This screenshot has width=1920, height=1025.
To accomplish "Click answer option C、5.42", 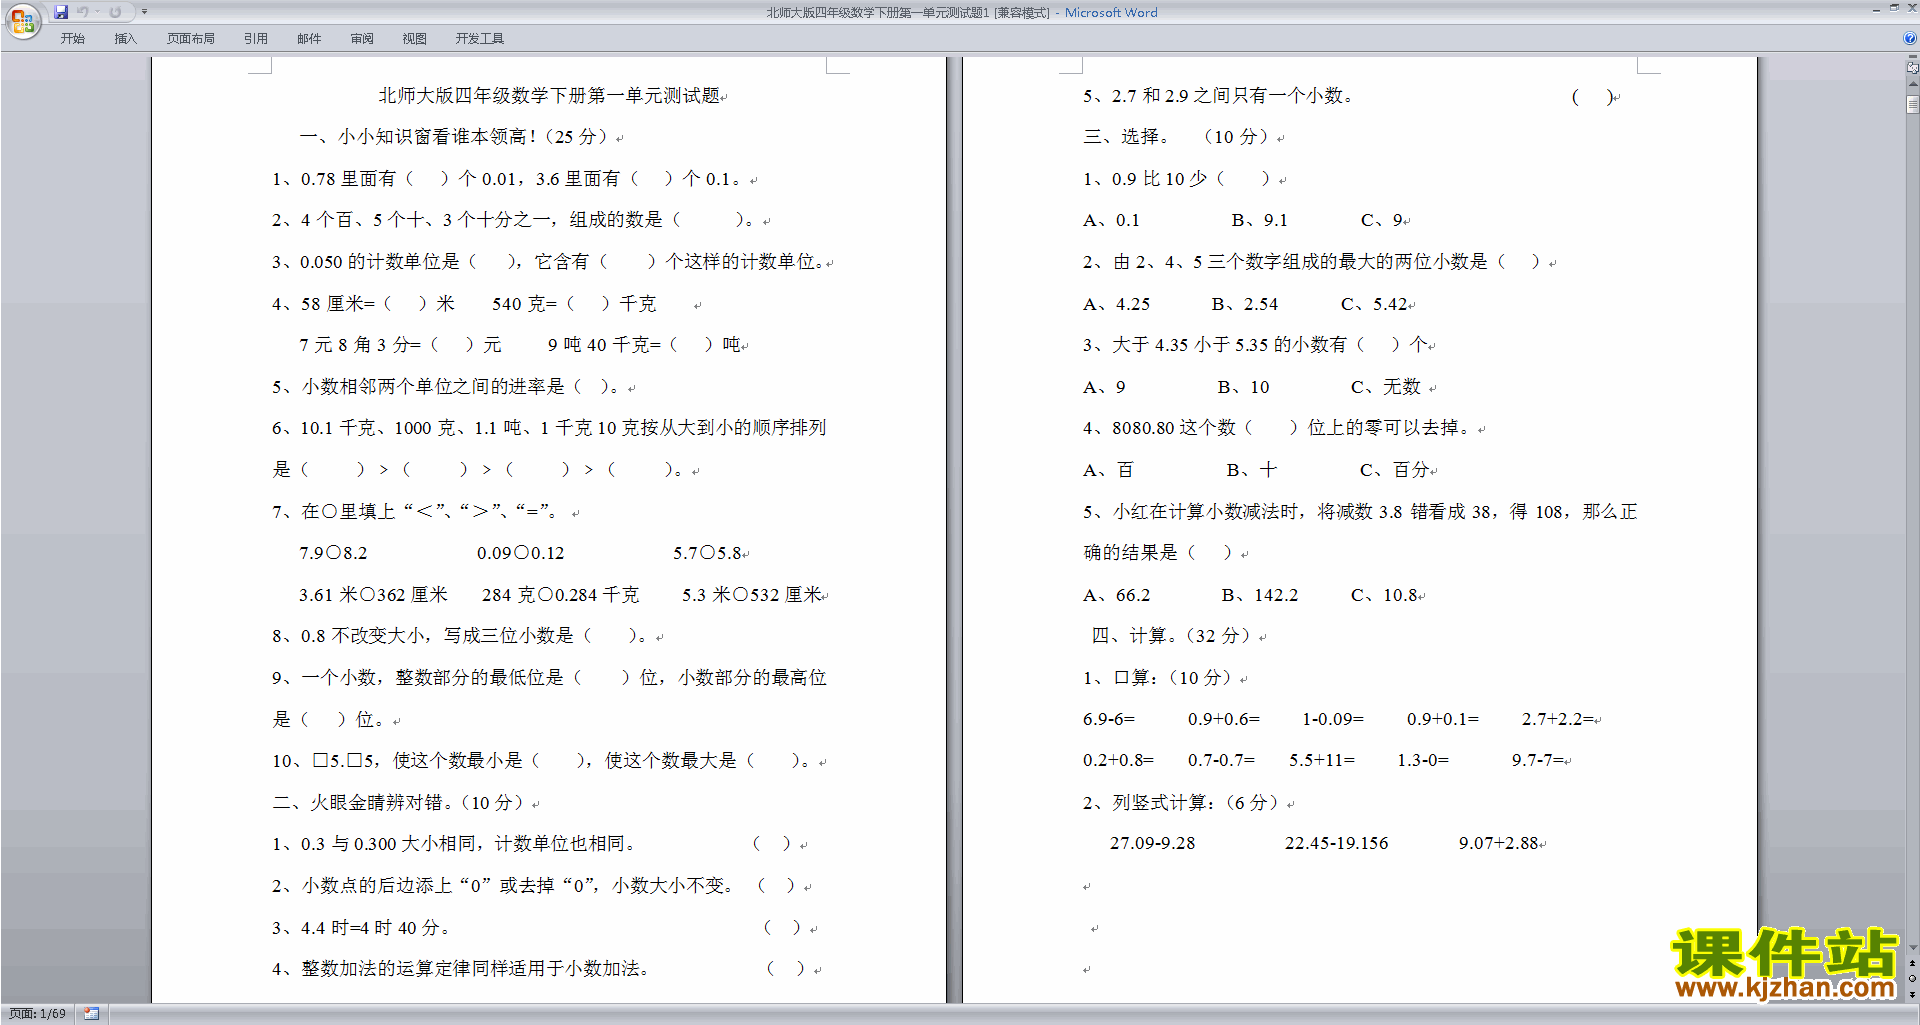I will click(x=1374, y=304).
